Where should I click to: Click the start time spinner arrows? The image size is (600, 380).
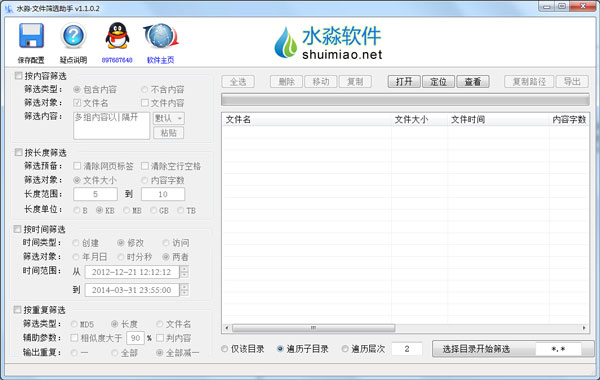(x=184, y=272)
